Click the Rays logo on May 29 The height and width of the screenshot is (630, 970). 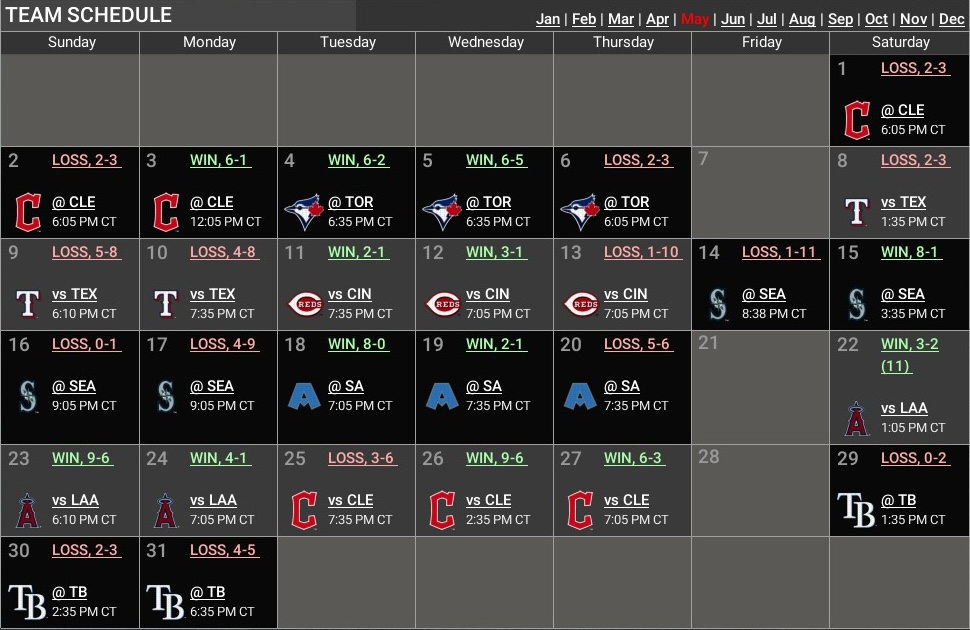point(857,510)
